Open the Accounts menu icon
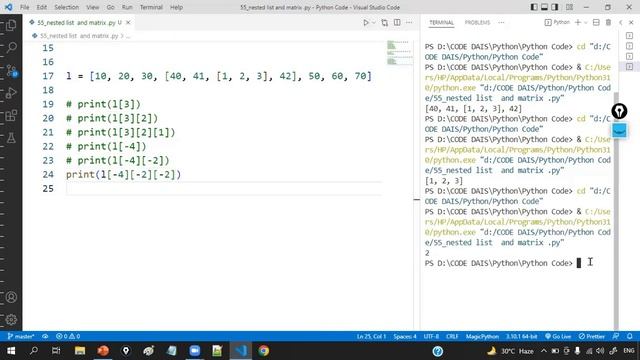This screenshot has width=640, height=360. [x=11, y=297]
